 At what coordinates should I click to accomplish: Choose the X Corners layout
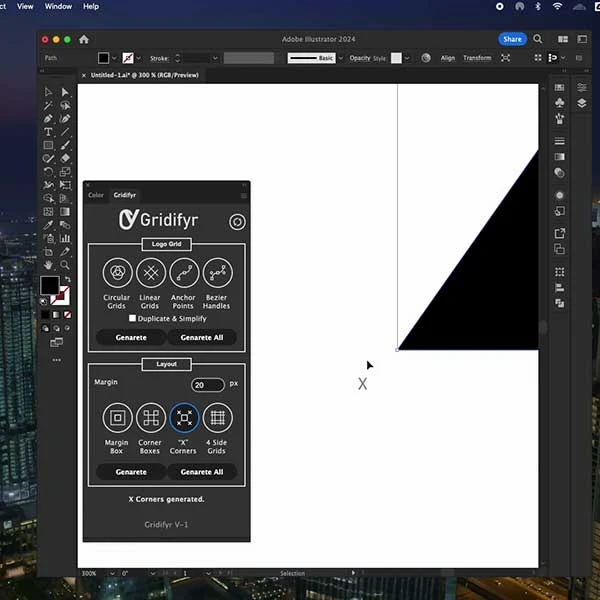coord(184,417)
